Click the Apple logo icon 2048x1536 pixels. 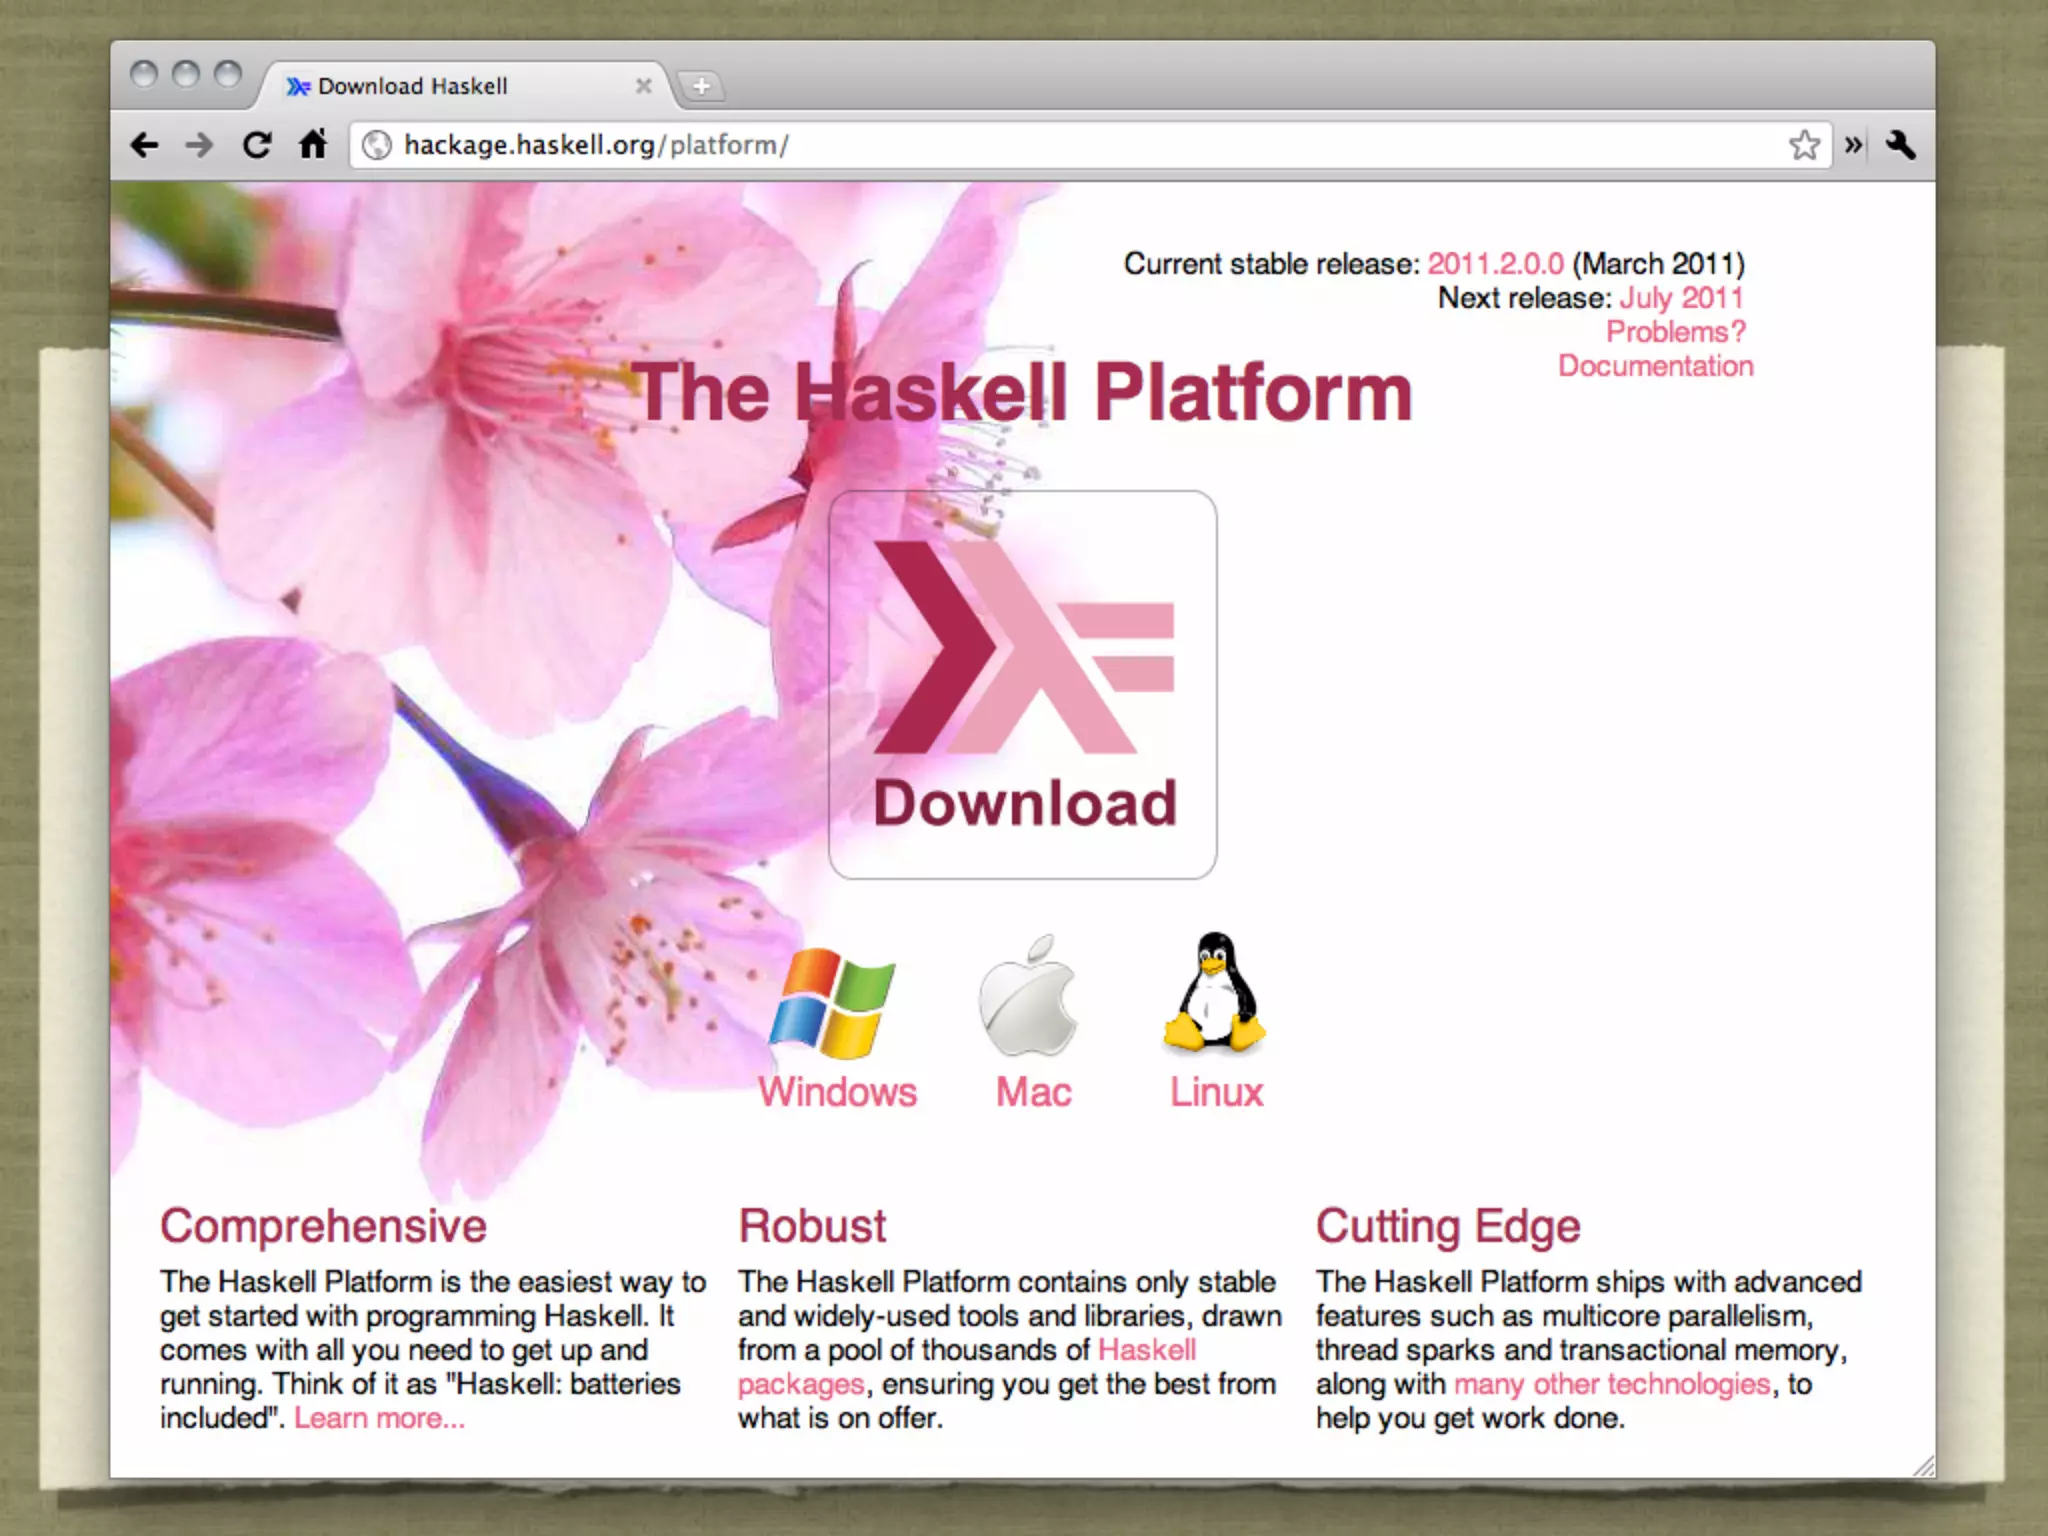tap(1030, 996)
